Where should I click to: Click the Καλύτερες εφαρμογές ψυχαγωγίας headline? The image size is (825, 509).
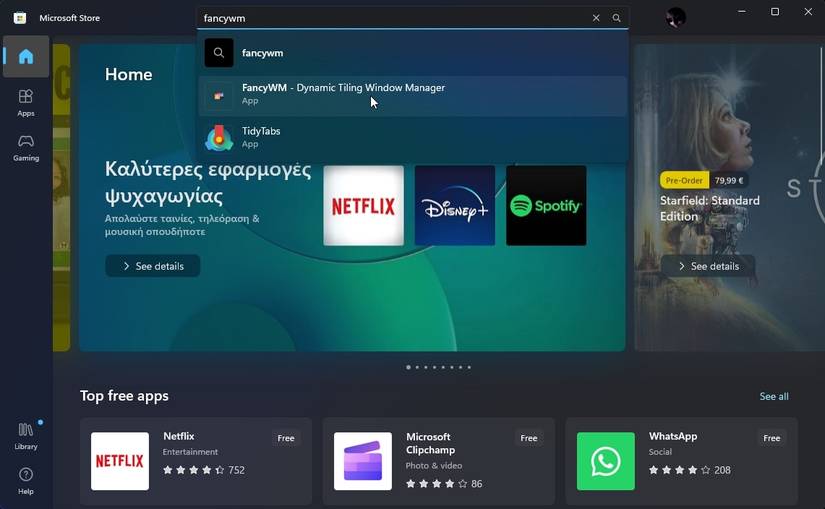coord(208,183)
